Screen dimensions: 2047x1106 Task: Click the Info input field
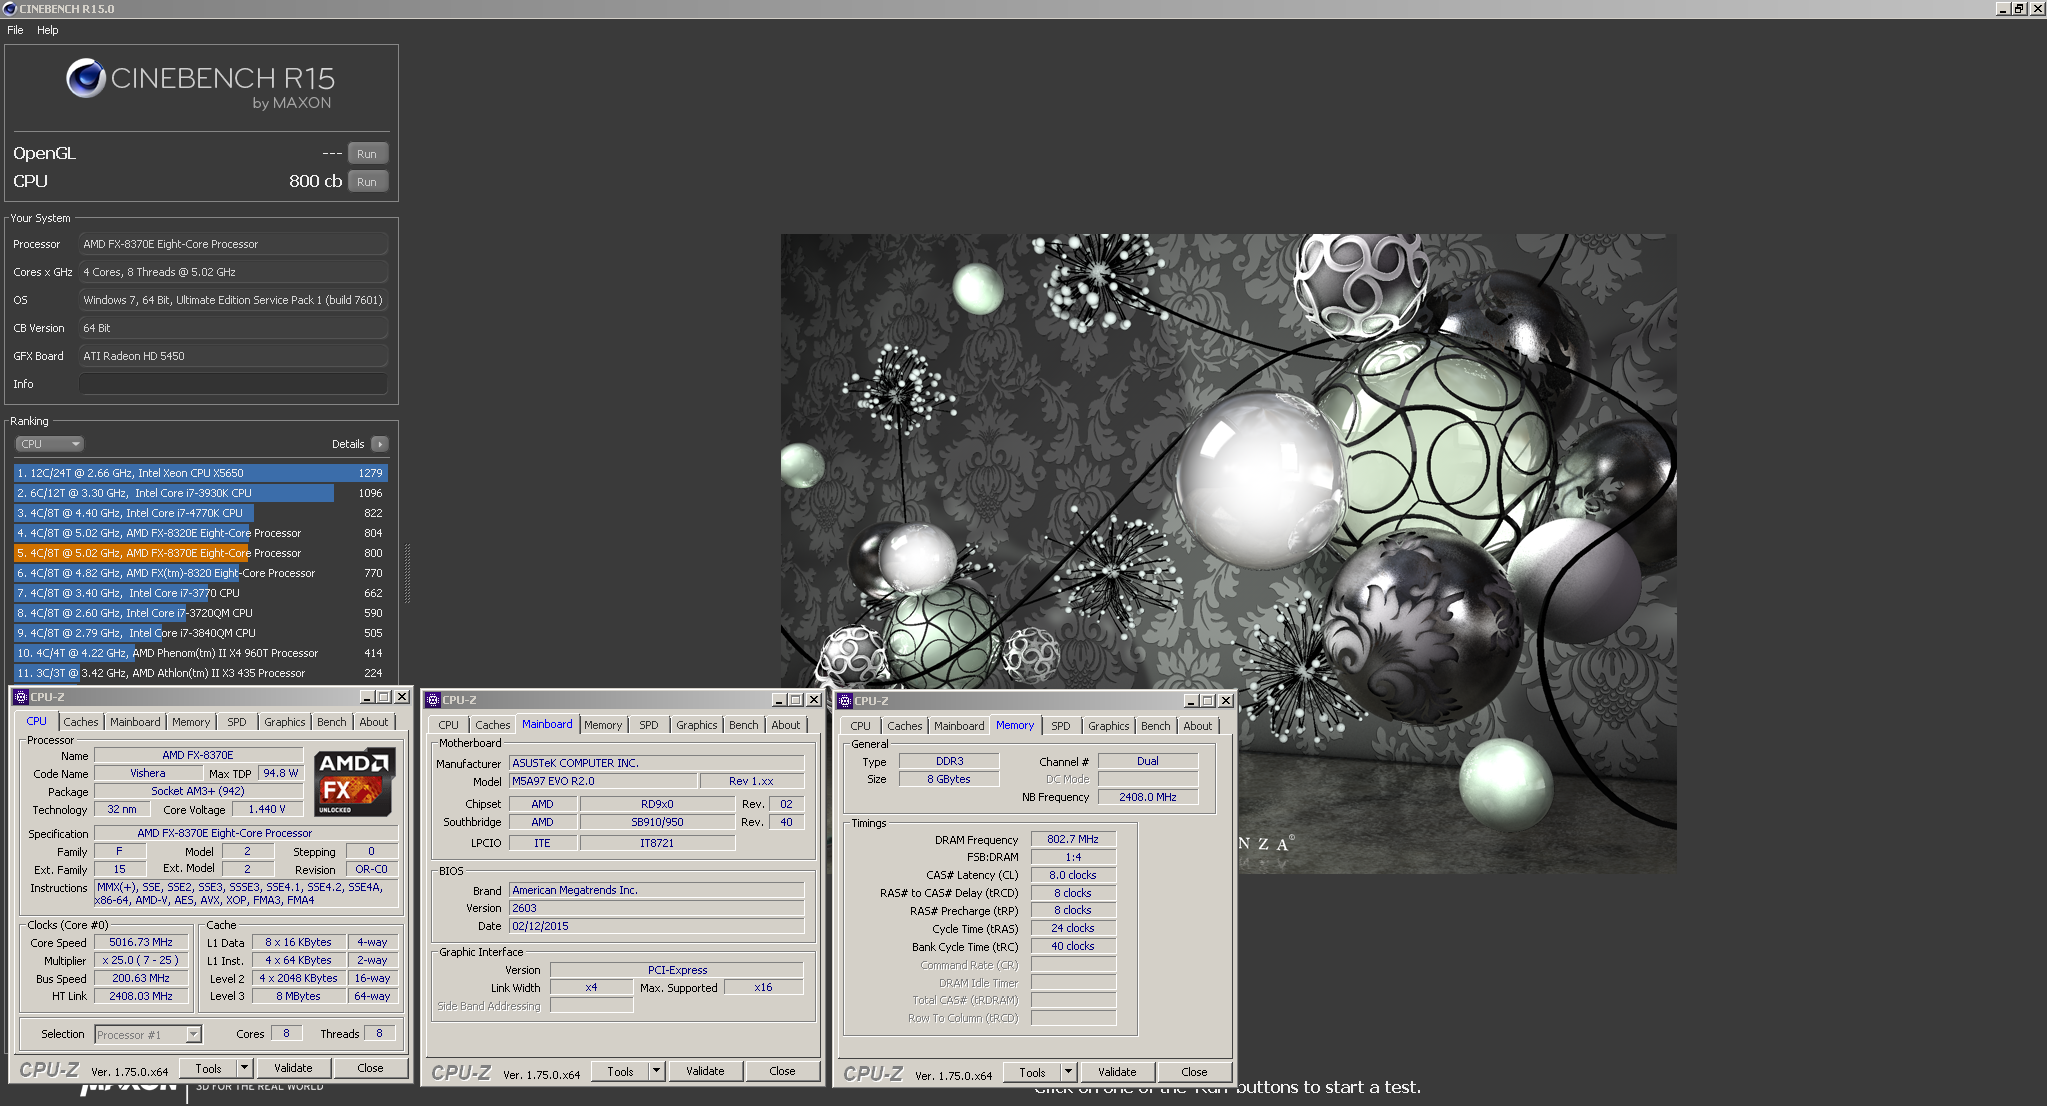pyautogui.click(x=233, y=384)
